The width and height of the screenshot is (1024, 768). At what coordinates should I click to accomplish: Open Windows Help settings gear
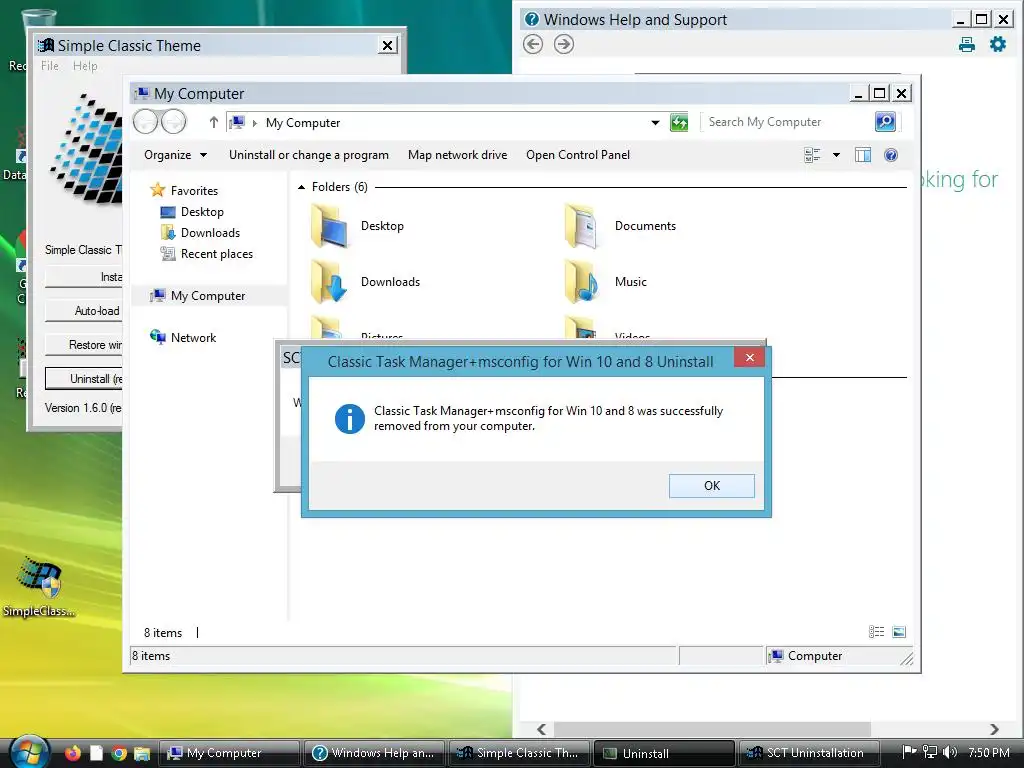(x=998, y=44)
